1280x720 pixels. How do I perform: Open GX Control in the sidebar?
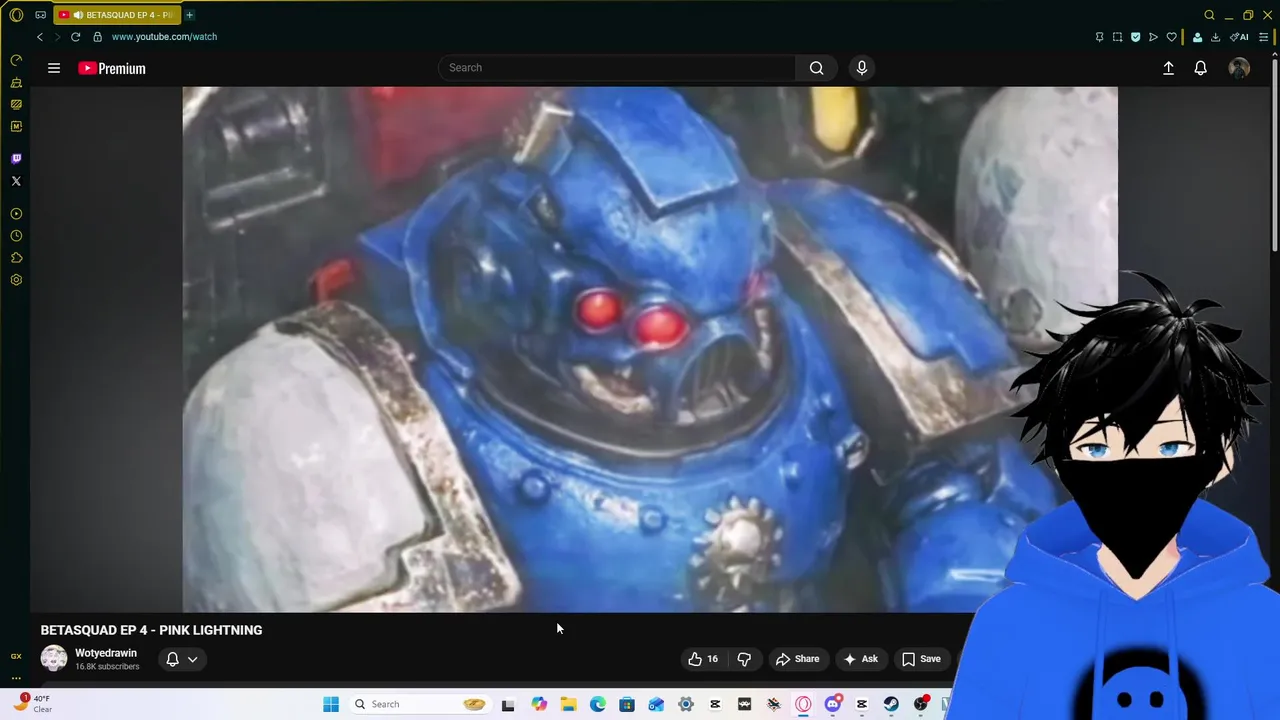[x=16, y=61]
